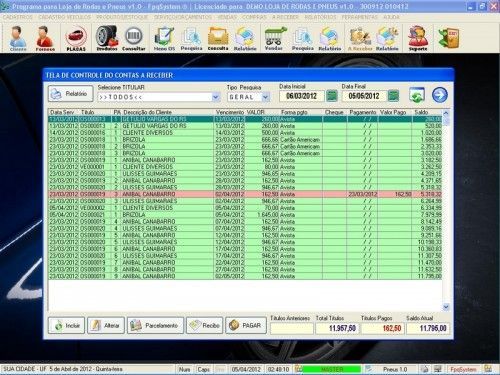Open the Fornecedores (red shirt person) icon
500x375 pixels.
45,38
